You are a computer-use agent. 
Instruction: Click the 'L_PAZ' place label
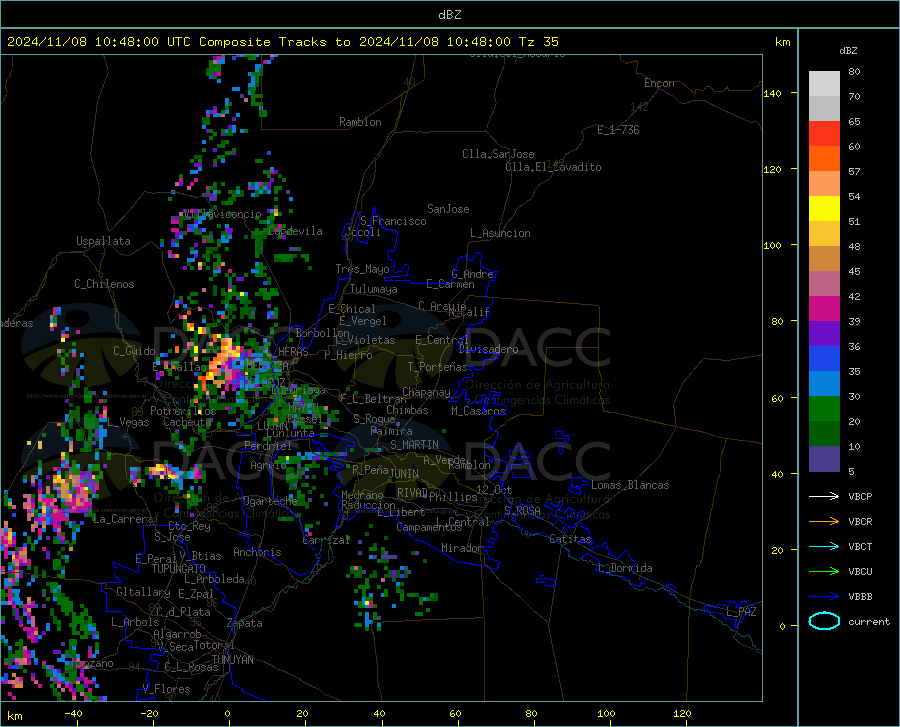(x=741, y=612)
